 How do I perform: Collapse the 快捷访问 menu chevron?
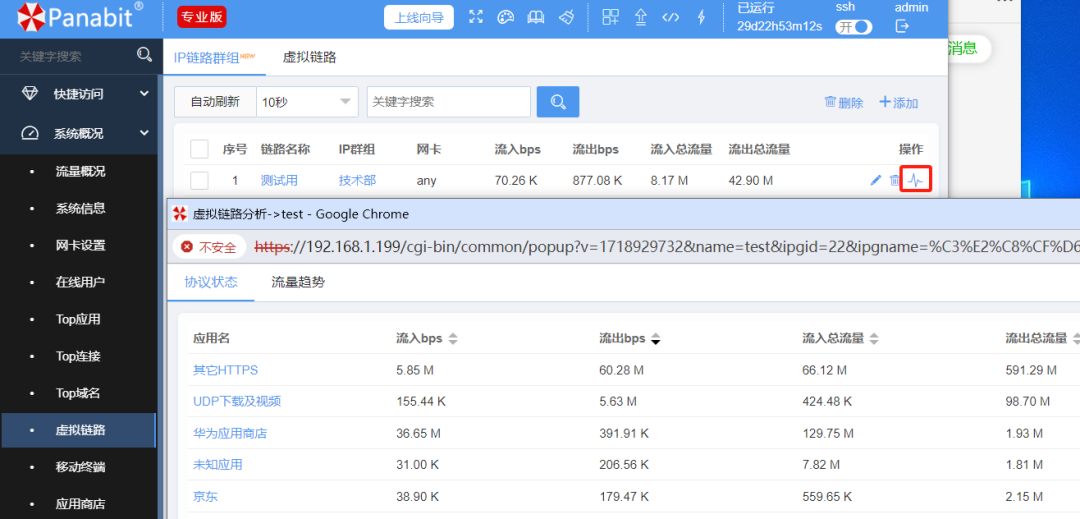(144, 94)
